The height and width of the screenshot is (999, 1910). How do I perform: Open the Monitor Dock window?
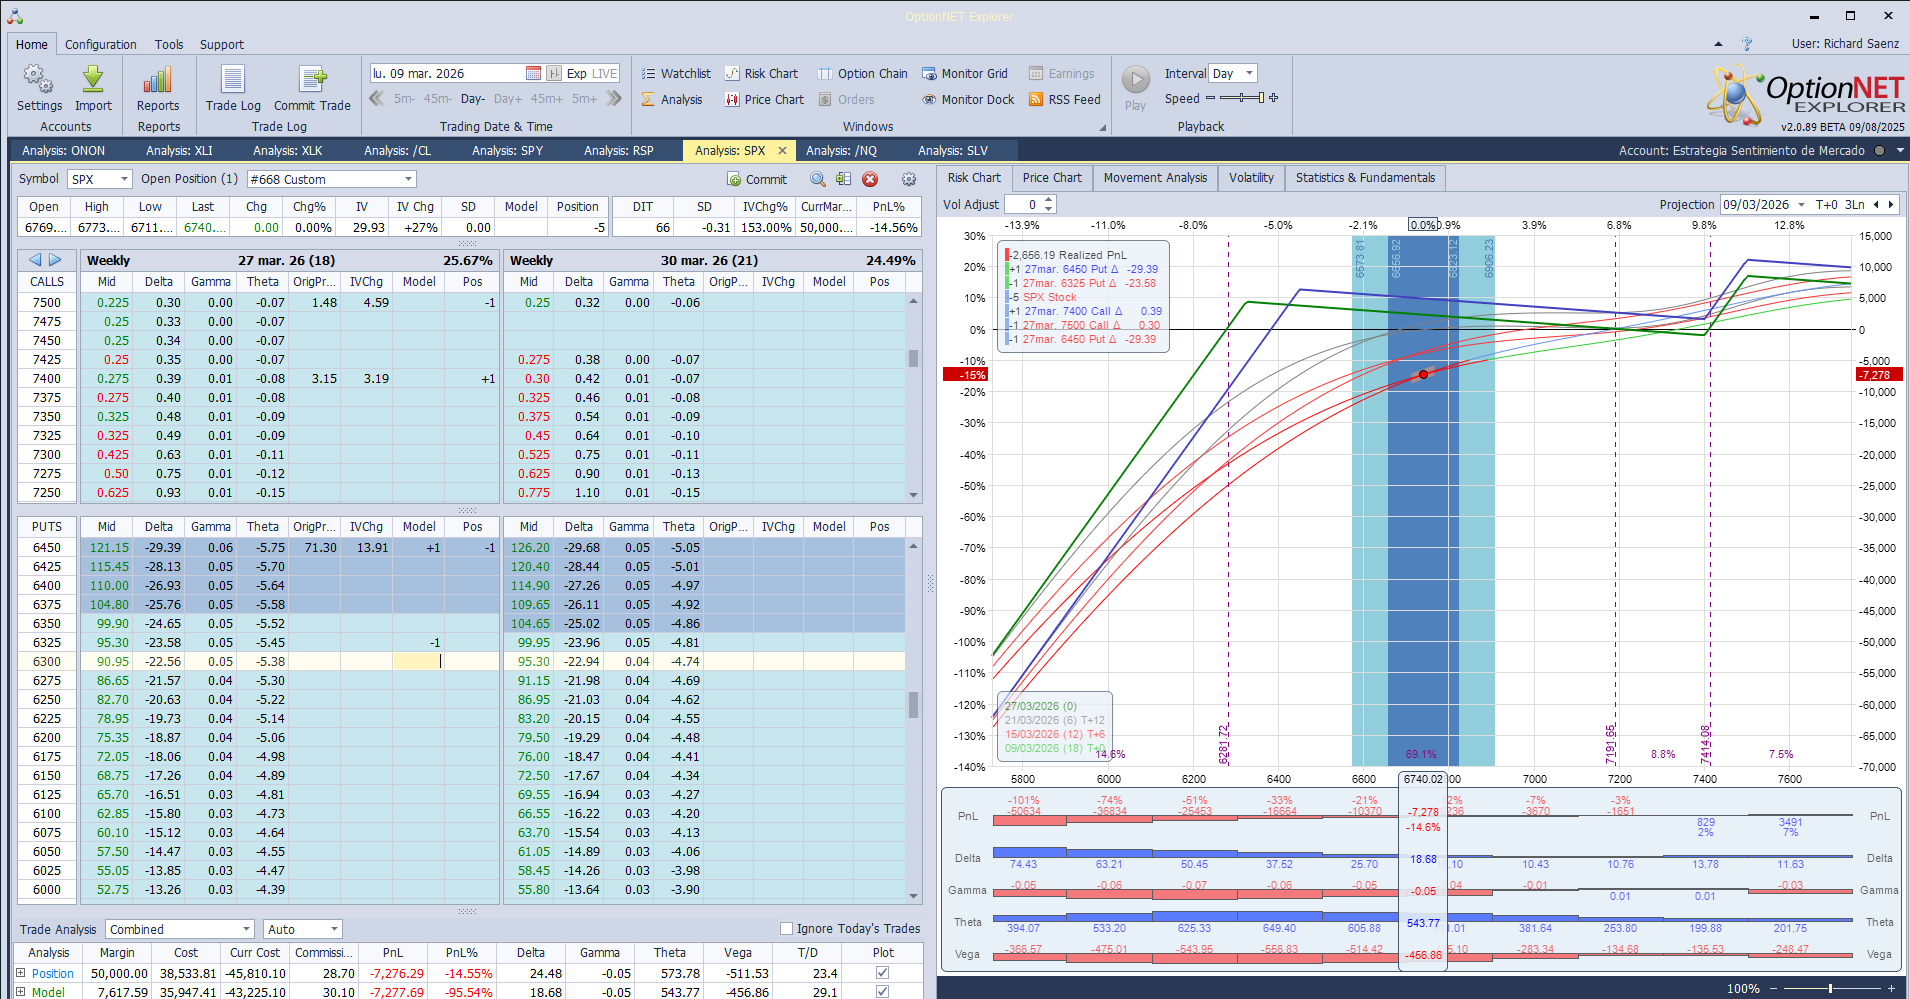tap(968, 99)
